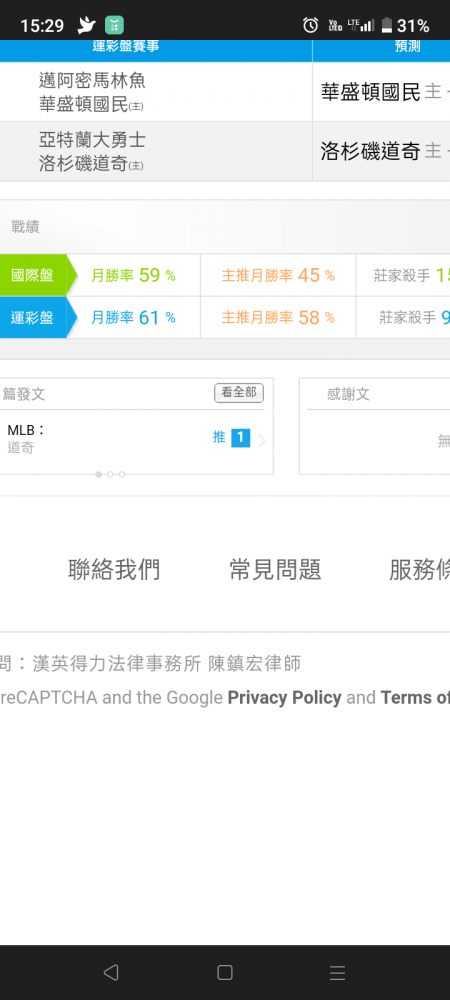Expand the MLB 道奇 post arrow
Viewport: 450px width, 1000px height.
click(x=262, y=440)
